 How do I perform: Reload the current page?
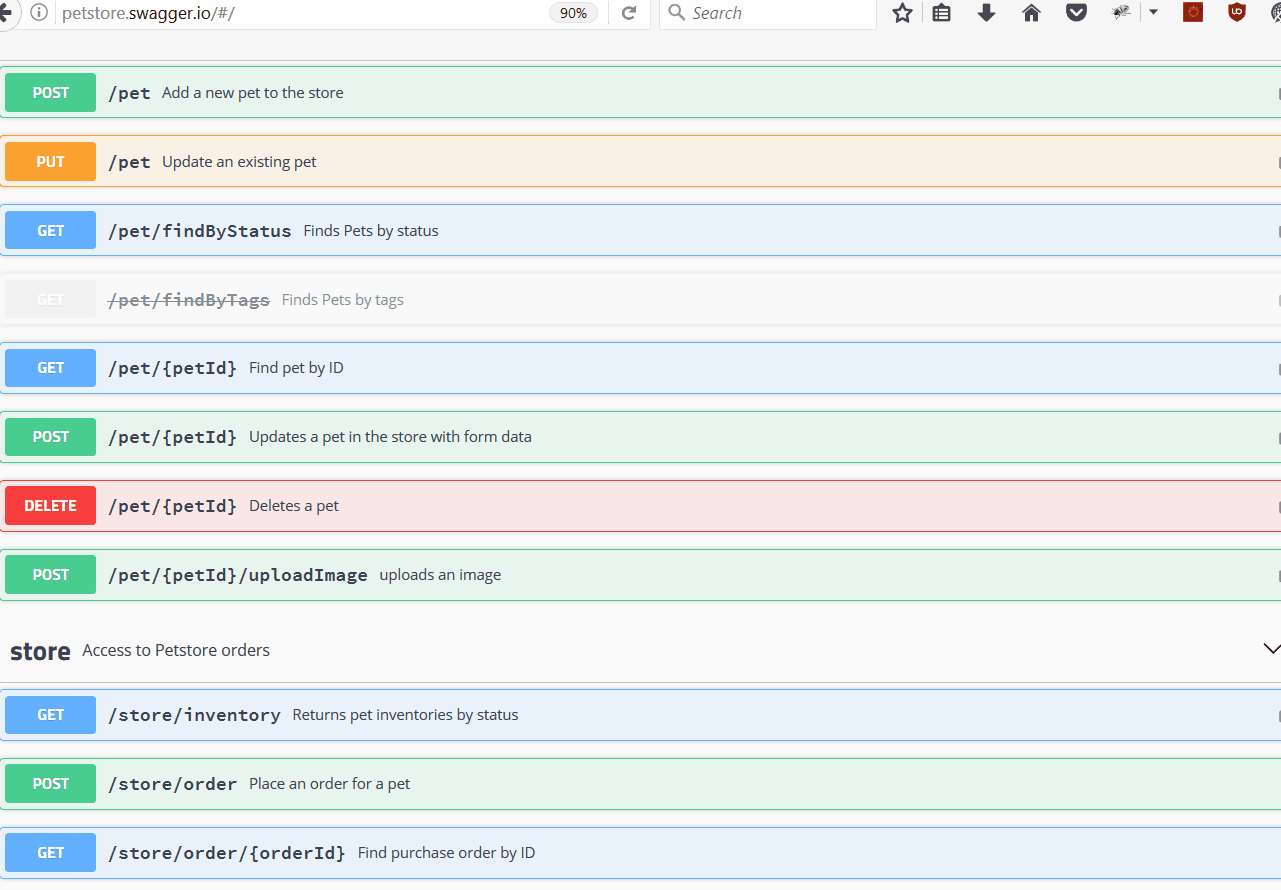click(x=629, y=14)
